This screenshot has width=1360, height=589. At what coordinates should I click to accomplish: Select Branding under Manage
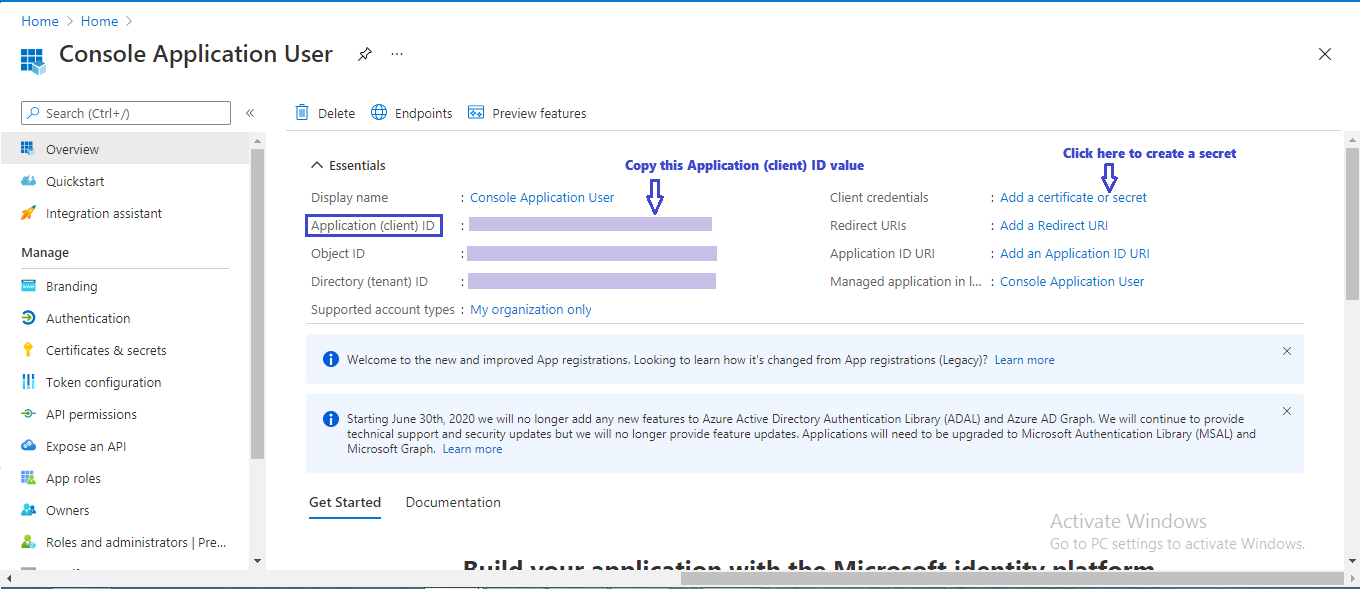tap(71, 285)
